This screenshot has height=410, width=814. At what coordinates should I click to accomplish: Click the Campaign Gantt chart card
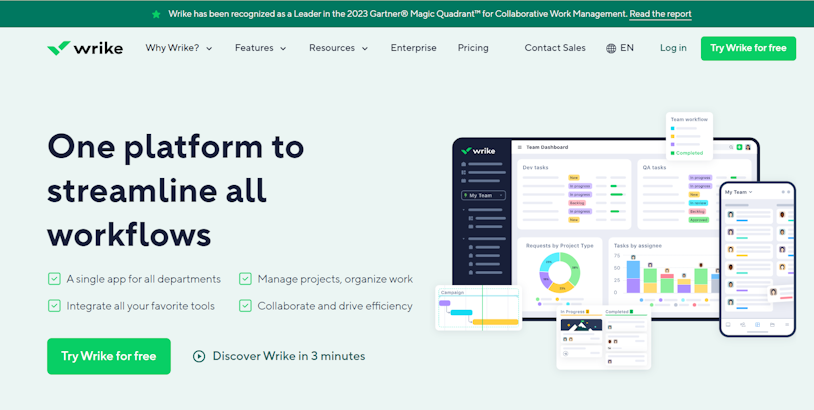click(479, 308)
